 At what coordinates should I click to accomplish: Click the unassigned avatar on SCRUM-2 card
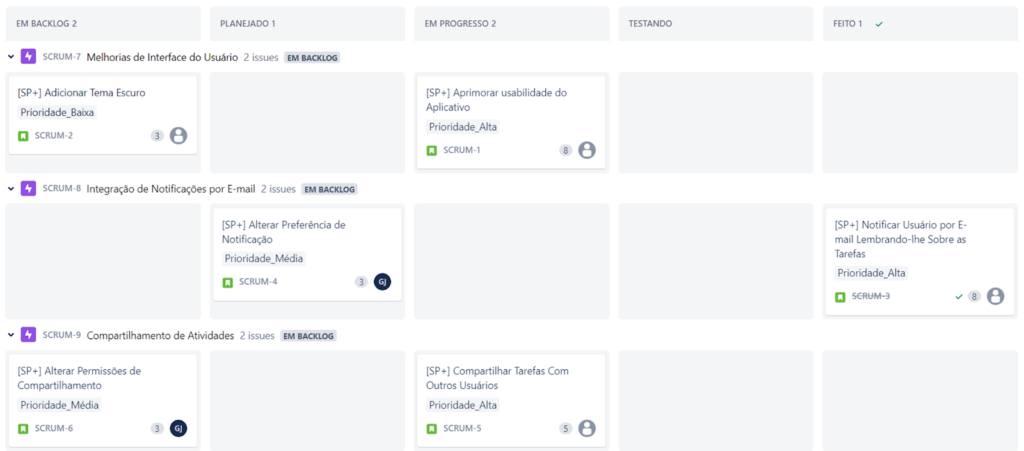click(178, 136)
